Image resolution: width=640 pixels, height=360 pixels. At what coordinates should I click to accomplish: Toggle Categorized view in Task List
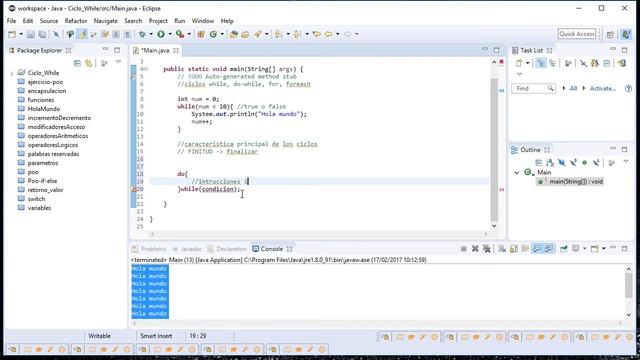(541, 63)
